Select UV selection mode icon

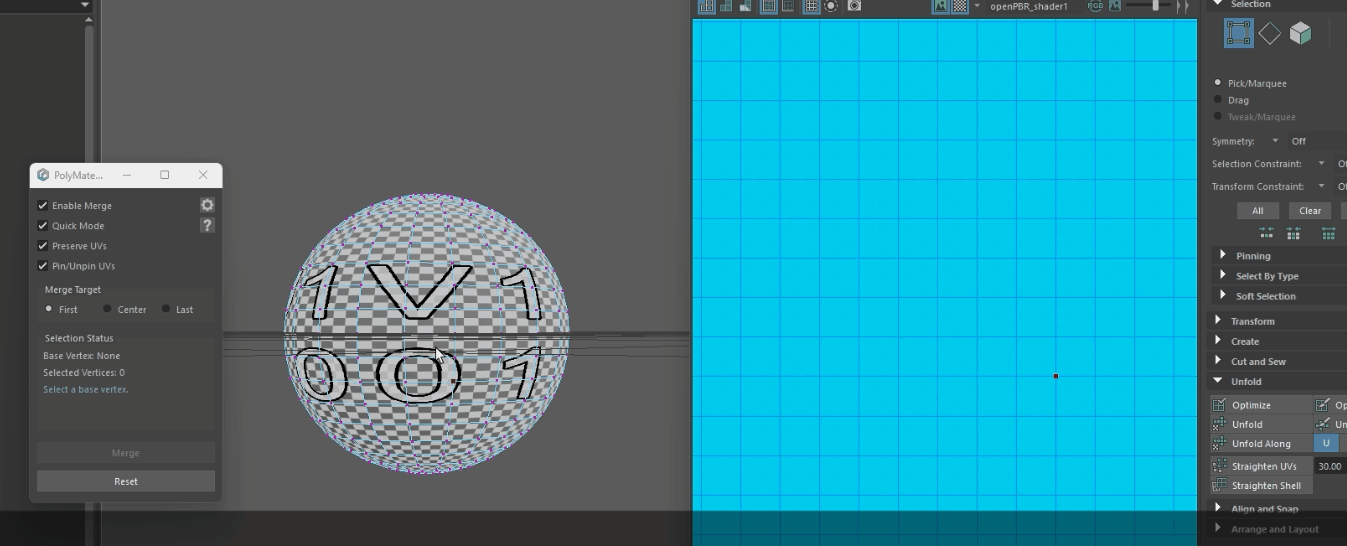pos(1239,33)
